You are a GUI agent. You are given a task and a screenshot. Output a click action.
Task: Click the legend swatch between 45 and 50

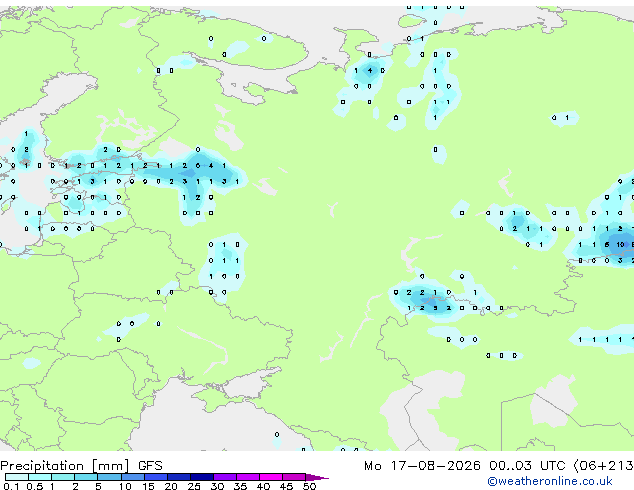(x=294, y=477)
